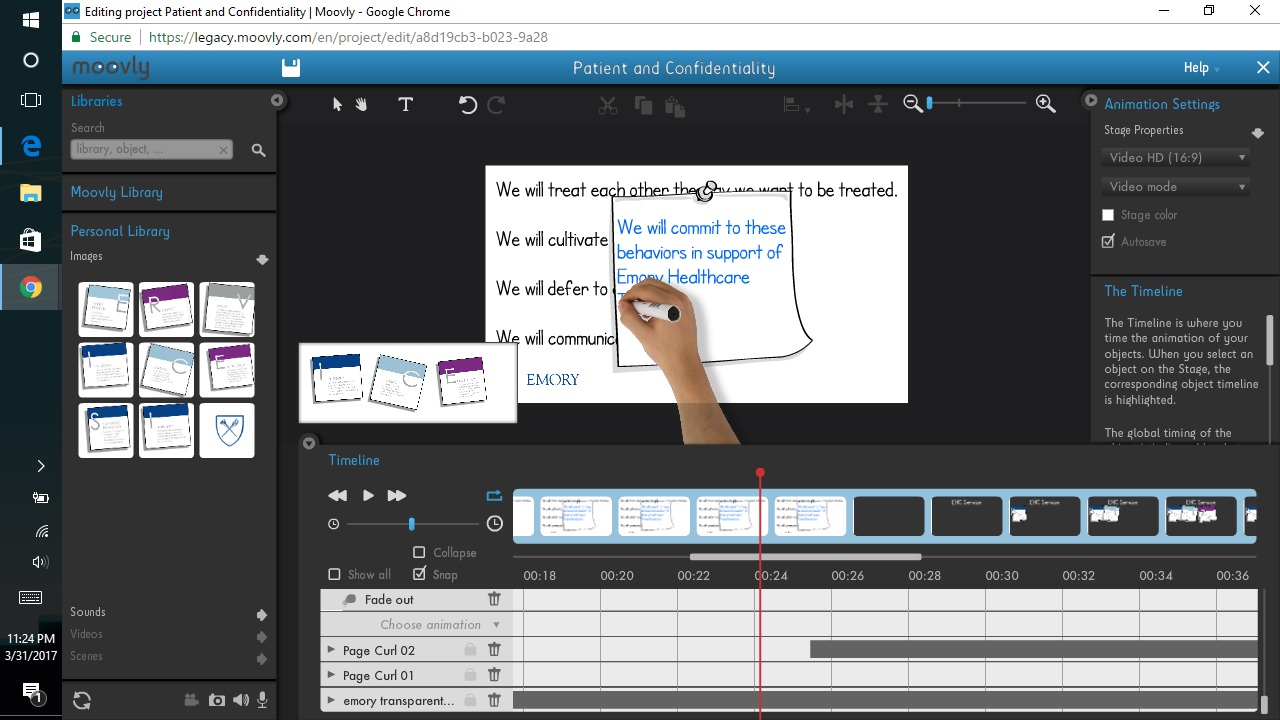The width and height of the screenshot is (1280, 720).
Task: Adjust the timeline time scale slider
Action: 411,524
